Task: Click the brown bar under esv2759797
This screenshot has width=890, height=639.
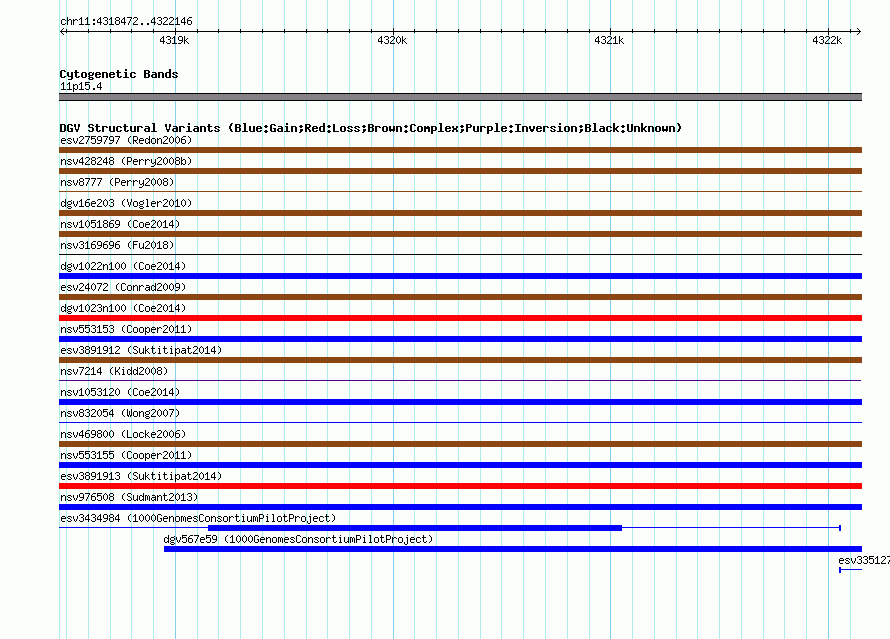Action: point(460,150)
